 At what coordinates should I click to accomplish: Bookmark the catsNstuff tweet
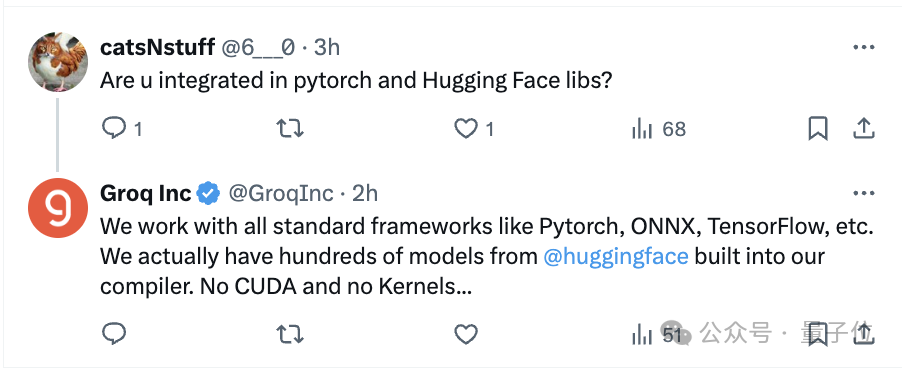click(x=817, y=129)
